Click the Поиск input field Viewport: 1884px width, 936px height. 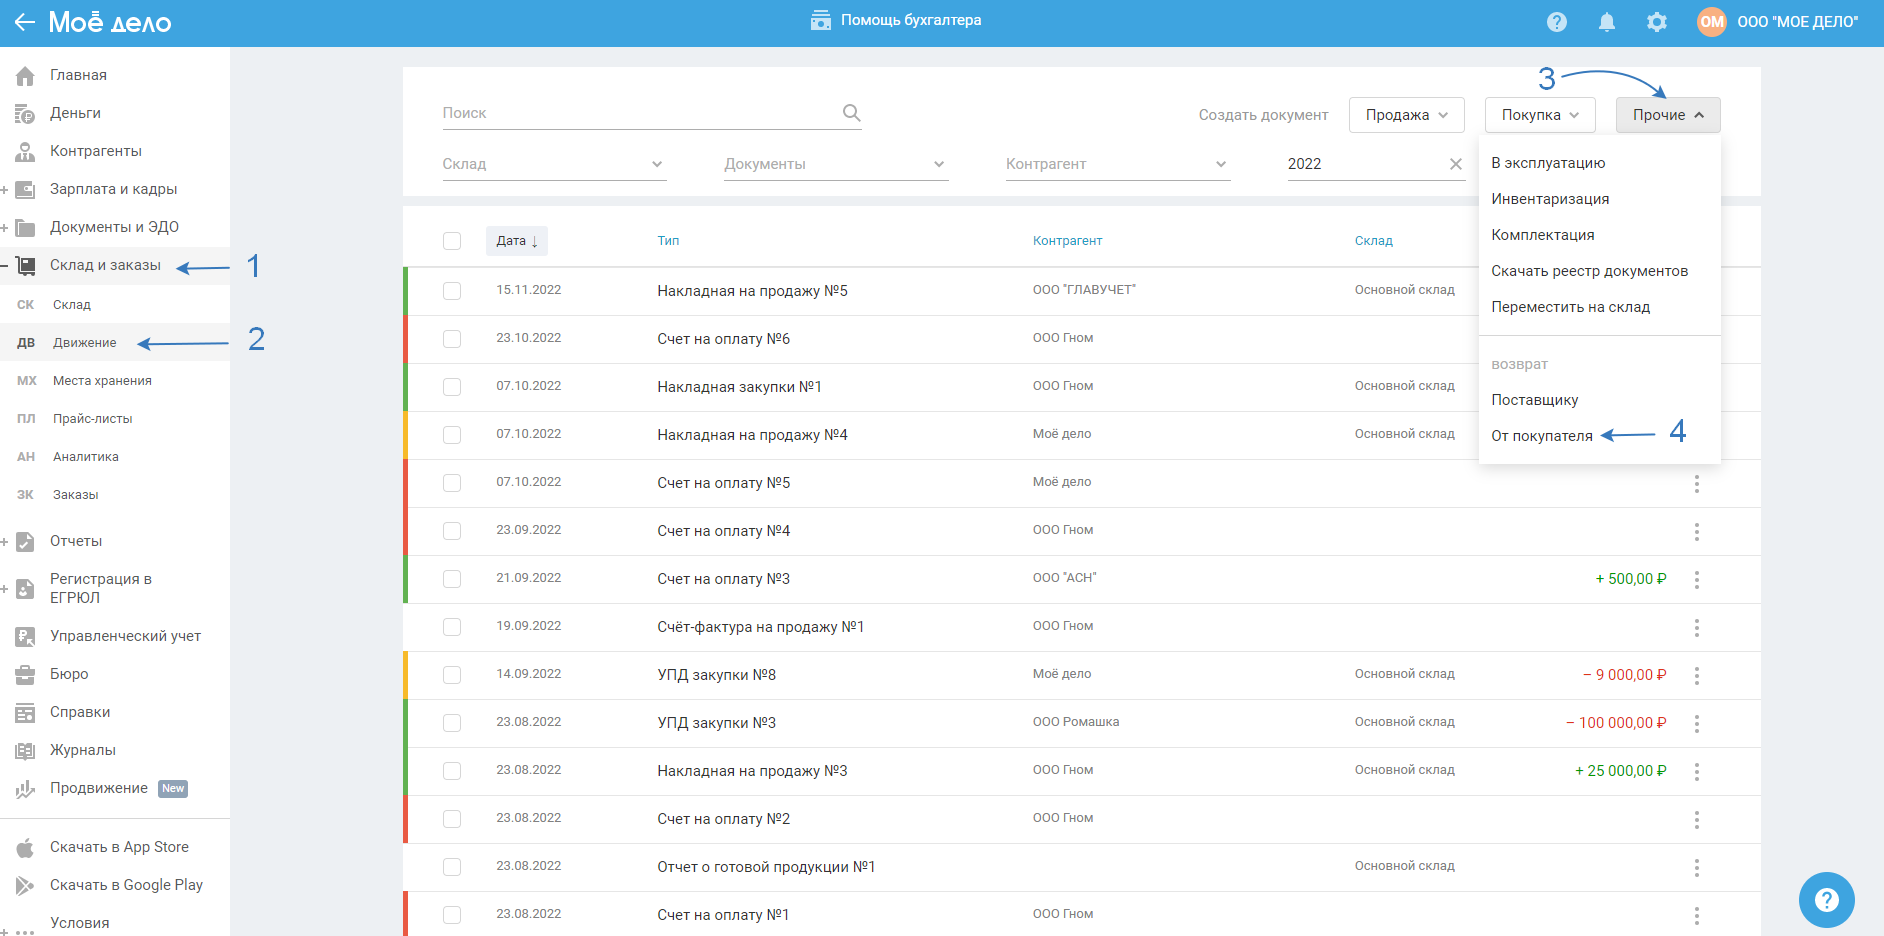coord(640,113)
